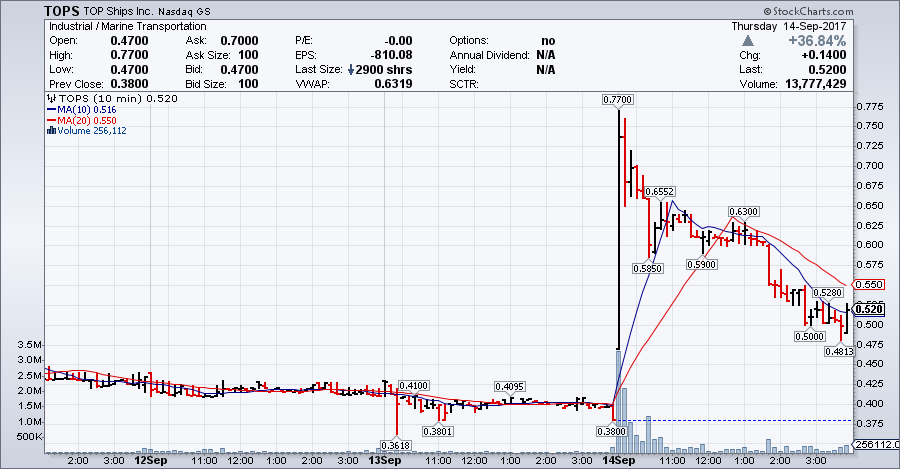Click the Volume legend histogram icon
900x469 pixels.
click(51, 130)
